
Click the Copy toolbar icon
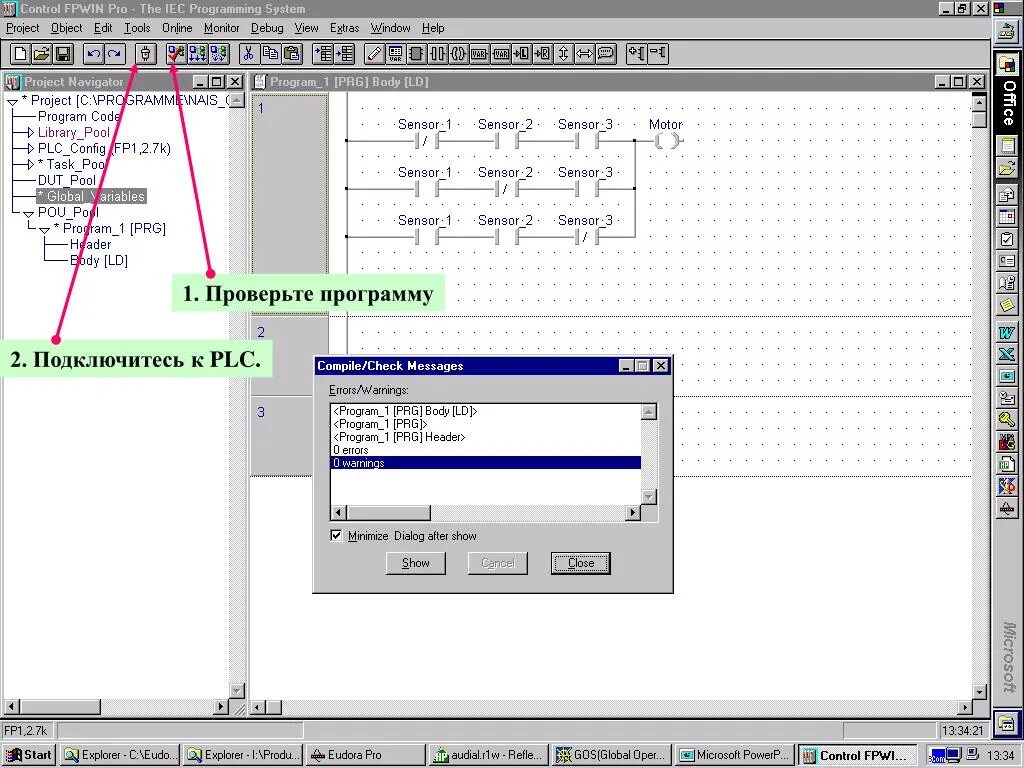point(270,54)
